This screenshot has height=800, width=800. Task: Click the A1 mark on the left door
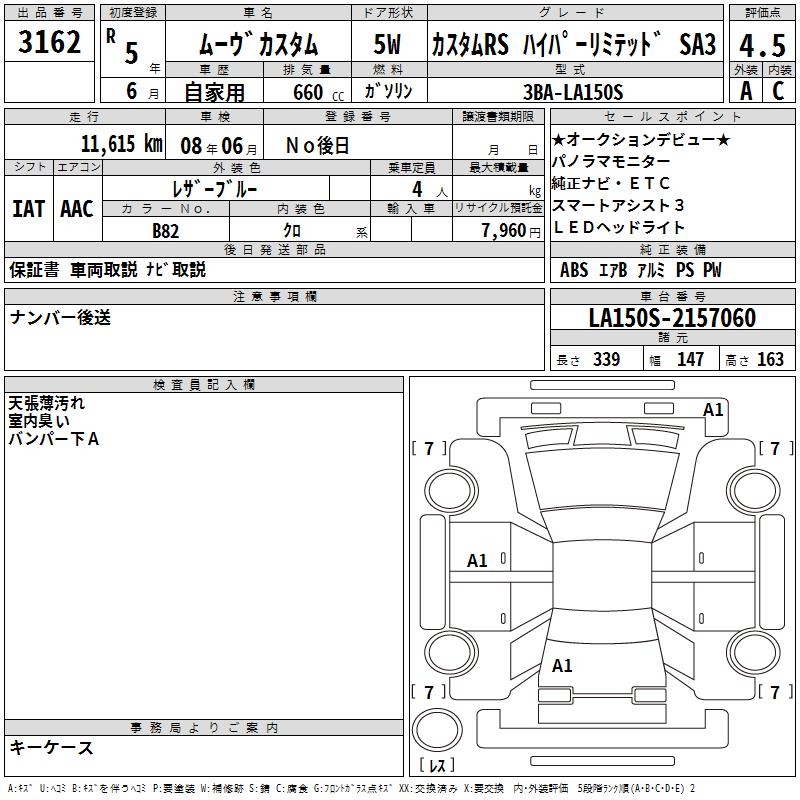478,561
